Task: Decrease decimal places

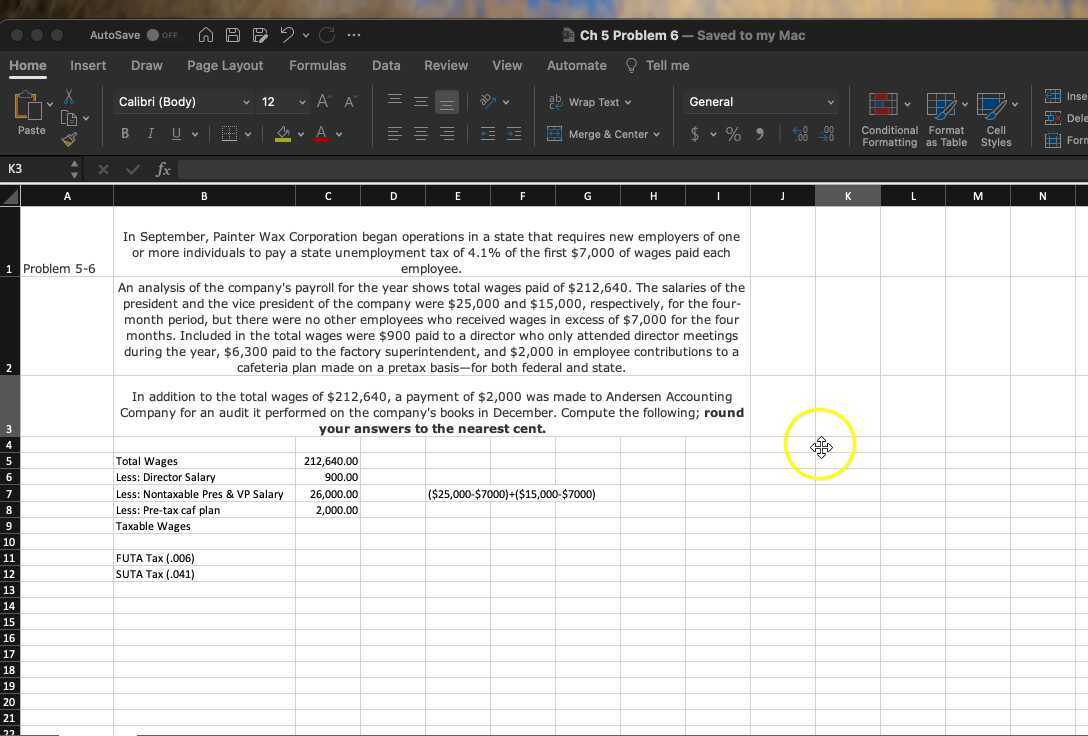Action: (826, 134)
